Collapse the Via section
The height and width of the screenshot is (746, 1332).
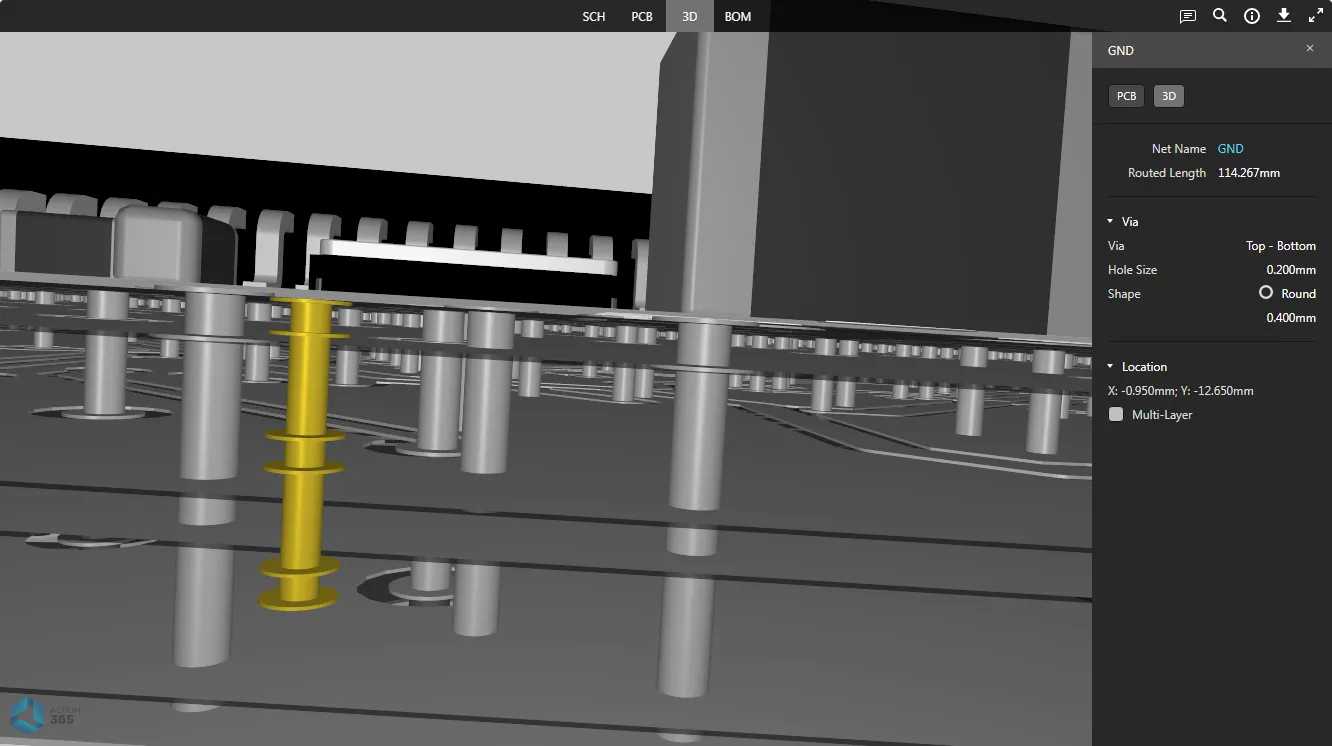click(x=1110, y=221)
